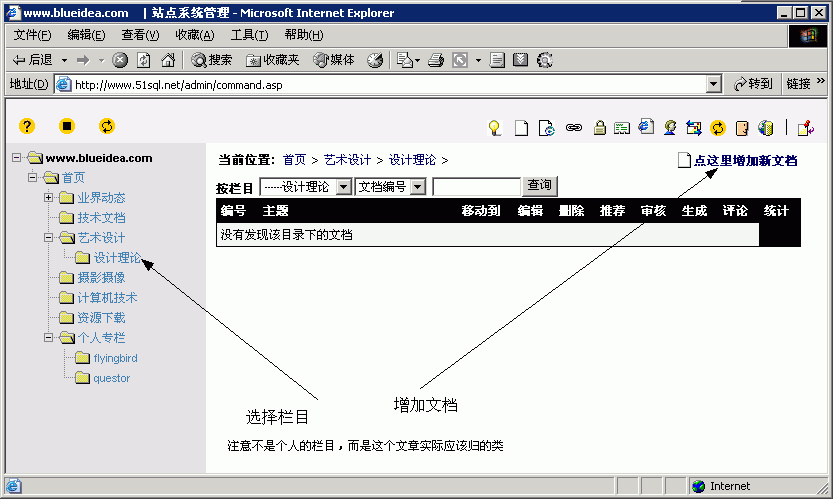Click the yellow question mark help icon
The height and width of the screenshot is (499, 833).
coord(27,126)
